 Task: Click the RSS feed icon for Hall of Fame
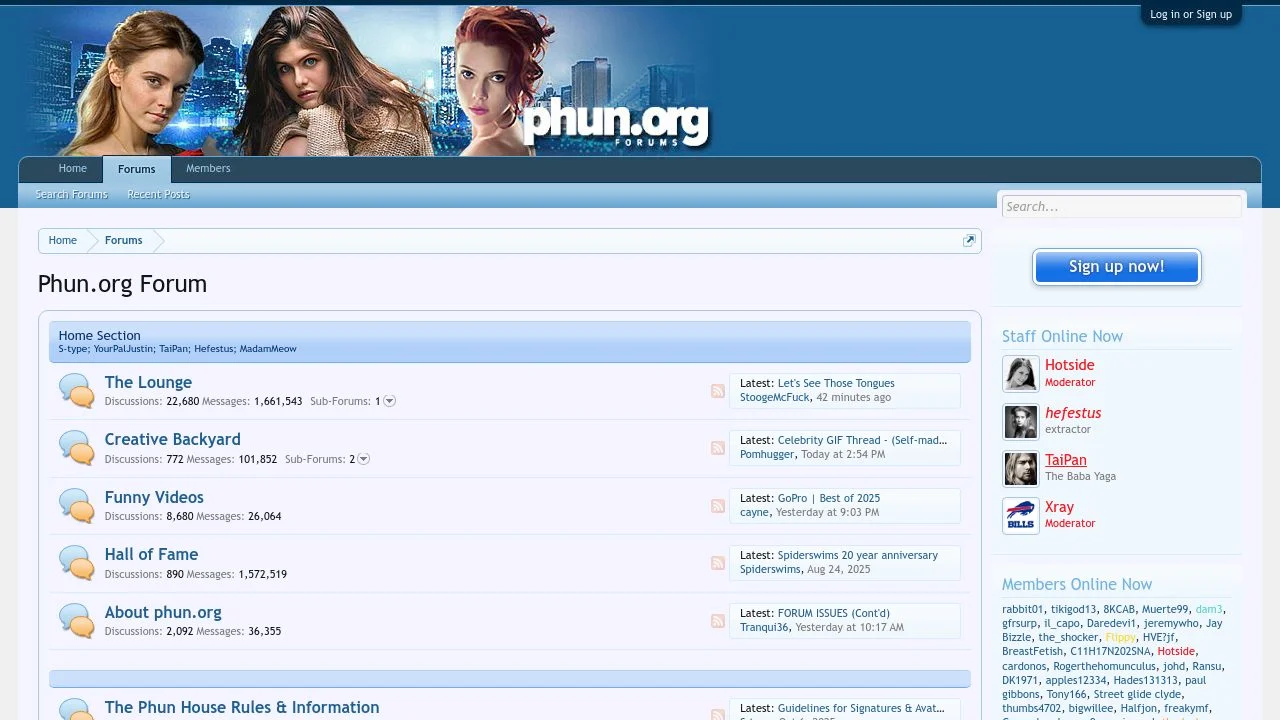[x=717, y=563]
